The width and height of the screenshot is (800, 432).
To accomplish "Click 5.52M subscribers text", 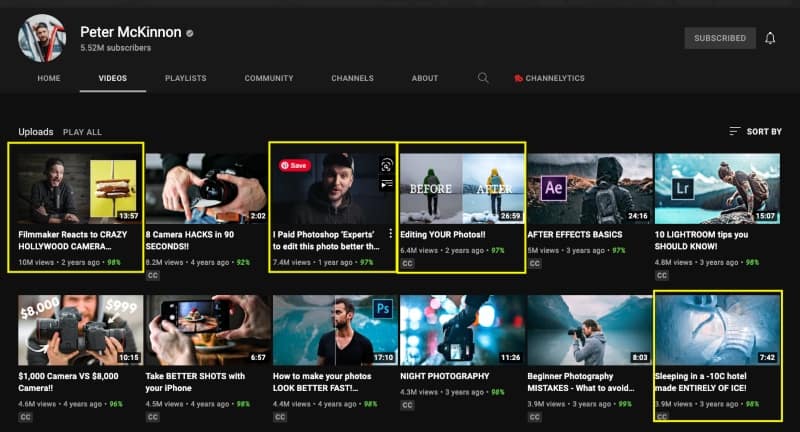I will pyautogui.click(x=115, y=48).
